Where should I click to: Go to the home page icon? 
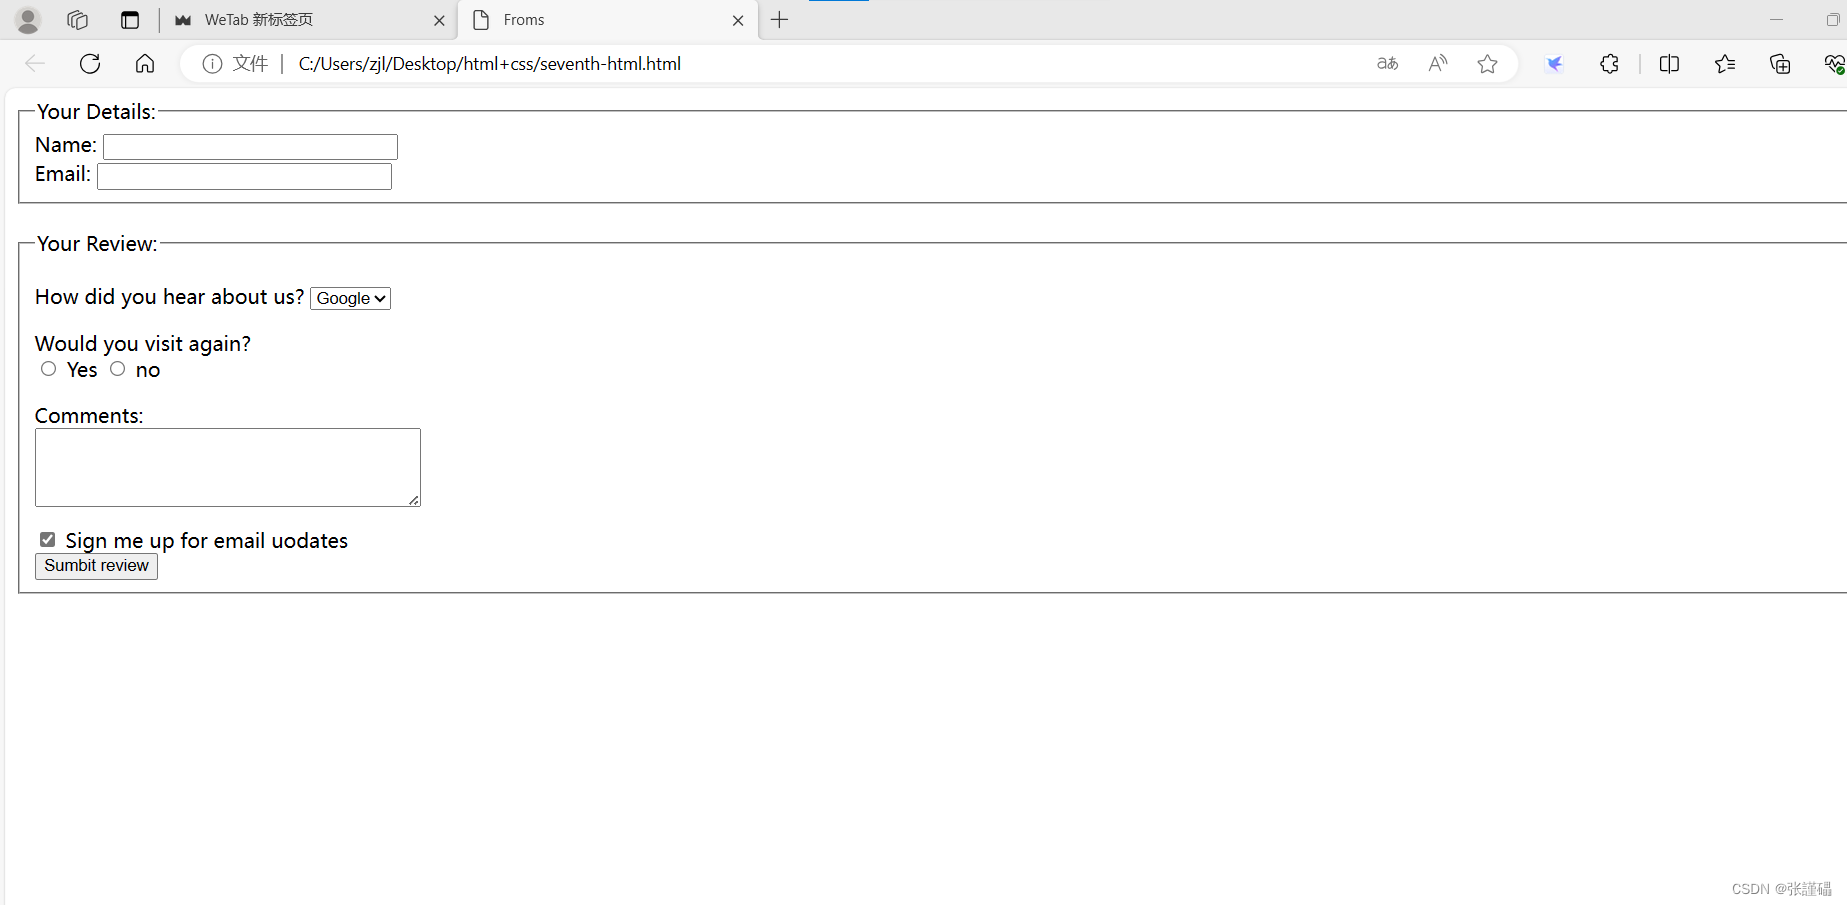[x=145, y=64]
